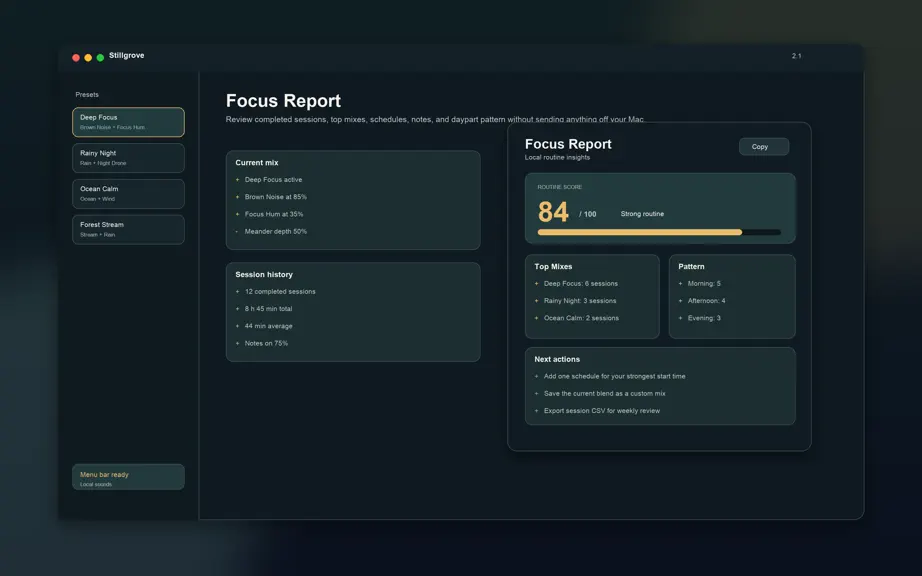This screenshot has height=576, width=922.
Task: Click the ROUTINE SCORE label
Action: pos(560,187)
